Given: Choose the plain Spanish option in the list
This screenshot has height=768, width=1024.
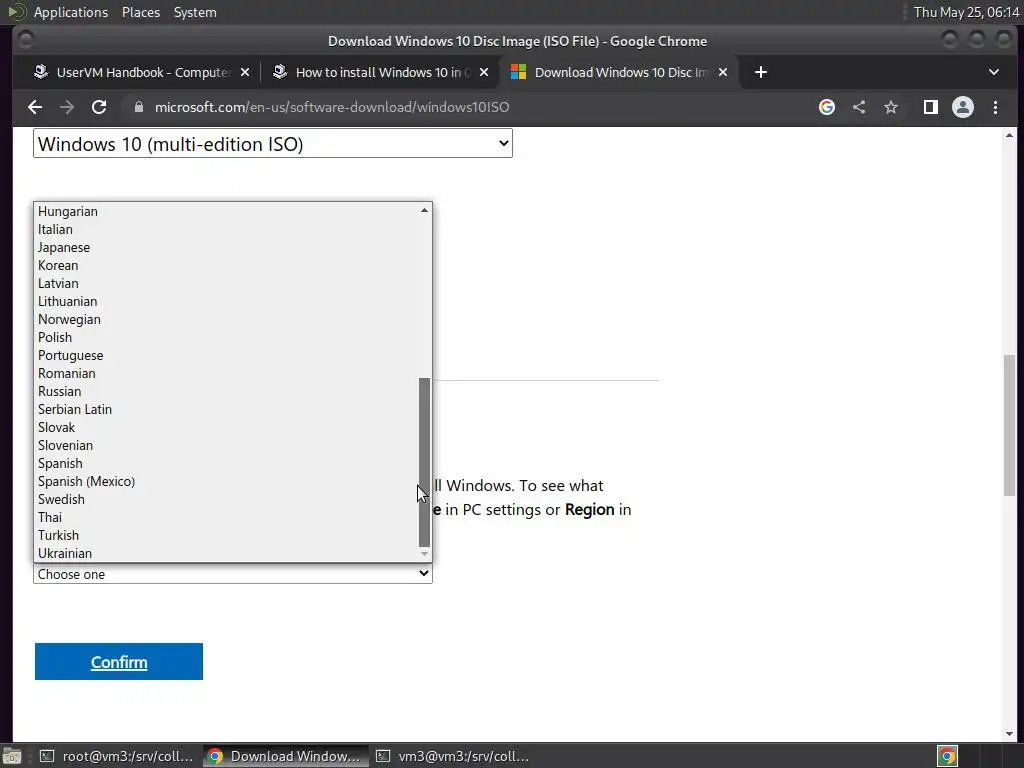Looking at the screenshot, I should tap(227, 464).
